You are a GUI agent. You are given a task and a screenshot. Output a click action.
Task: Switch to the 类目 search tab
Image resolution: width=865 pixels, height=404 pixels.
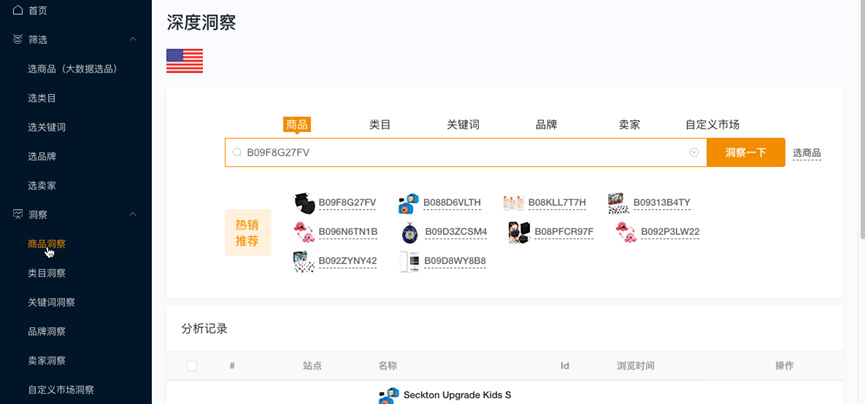point(380,125)
